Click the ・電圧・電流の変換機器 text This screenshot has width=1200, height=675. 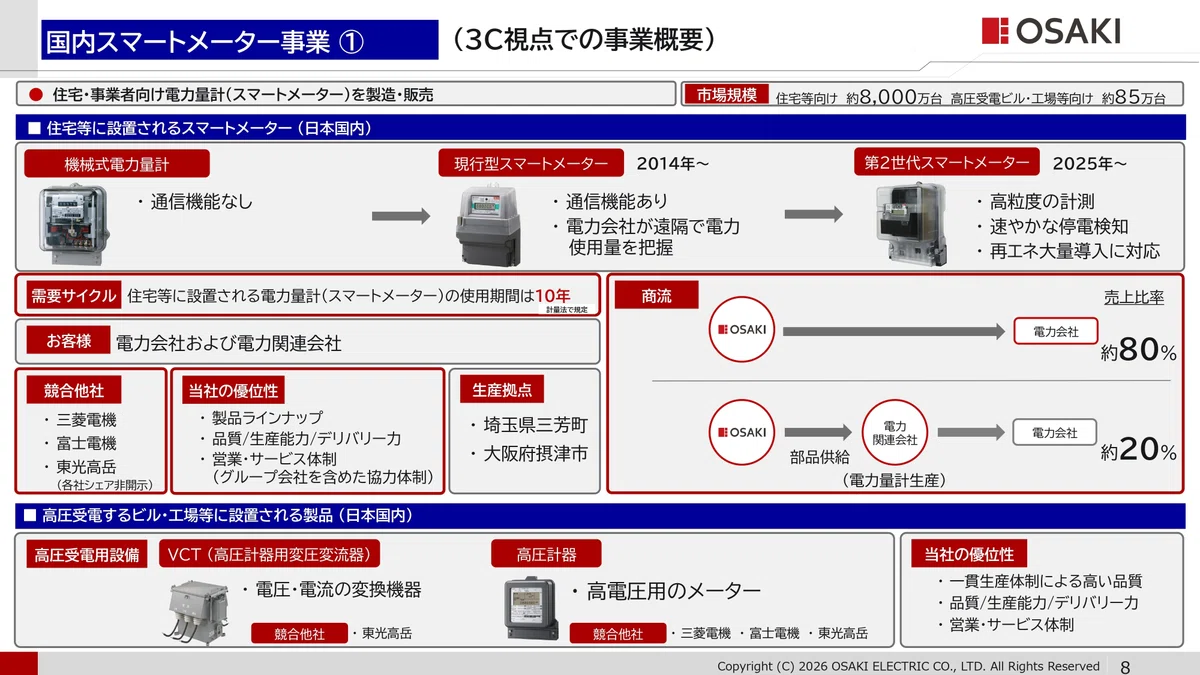(331, 590)
